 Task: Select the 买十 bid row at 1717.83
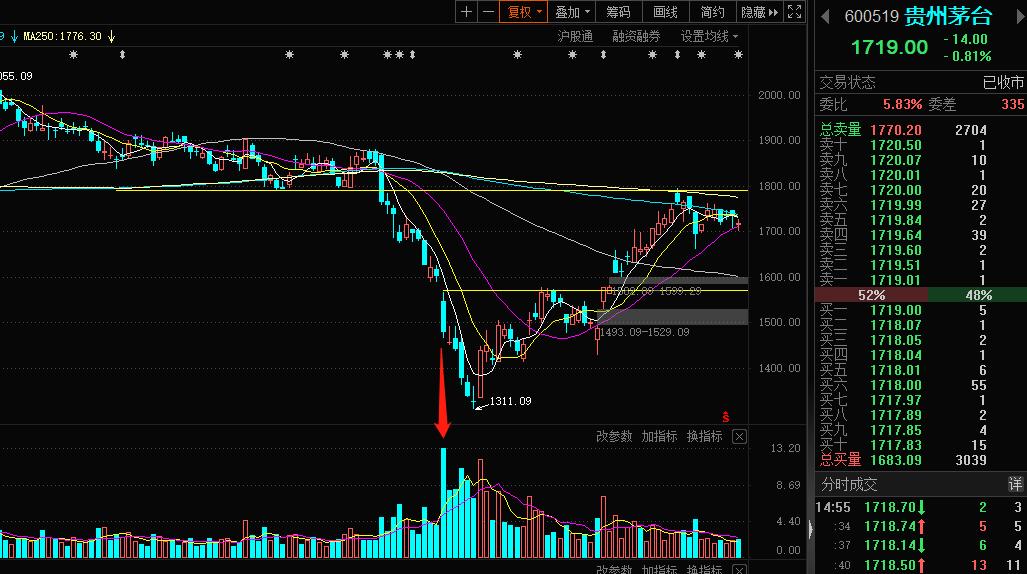921,445
